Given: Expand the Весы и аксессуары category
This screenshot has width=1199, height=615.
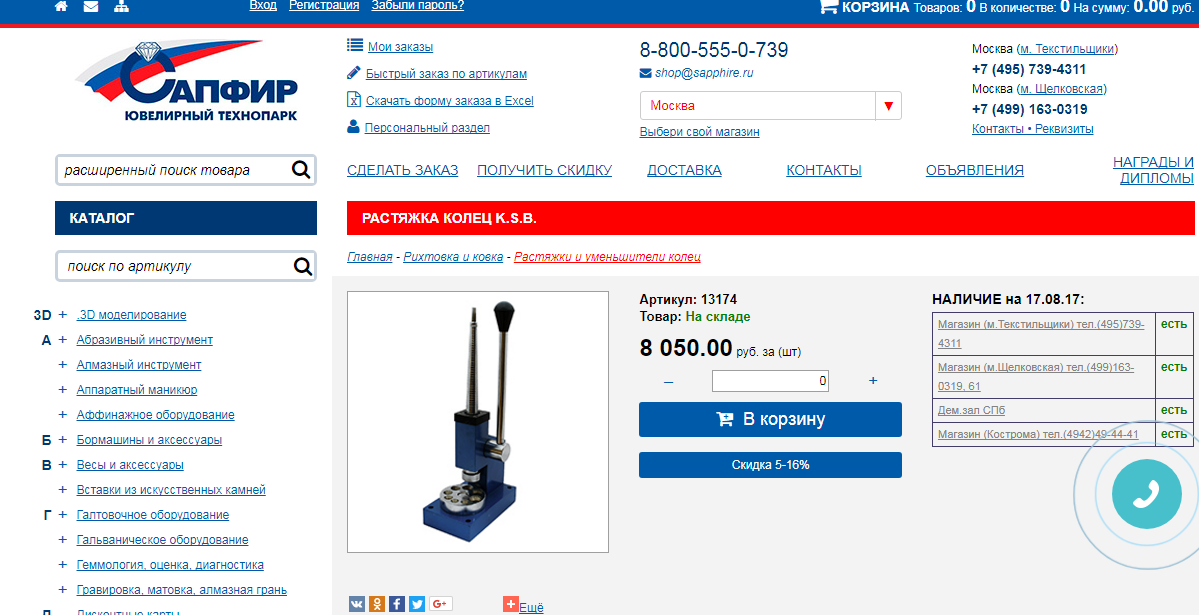Looking at the screenshot, I should (x=63, y=464).
